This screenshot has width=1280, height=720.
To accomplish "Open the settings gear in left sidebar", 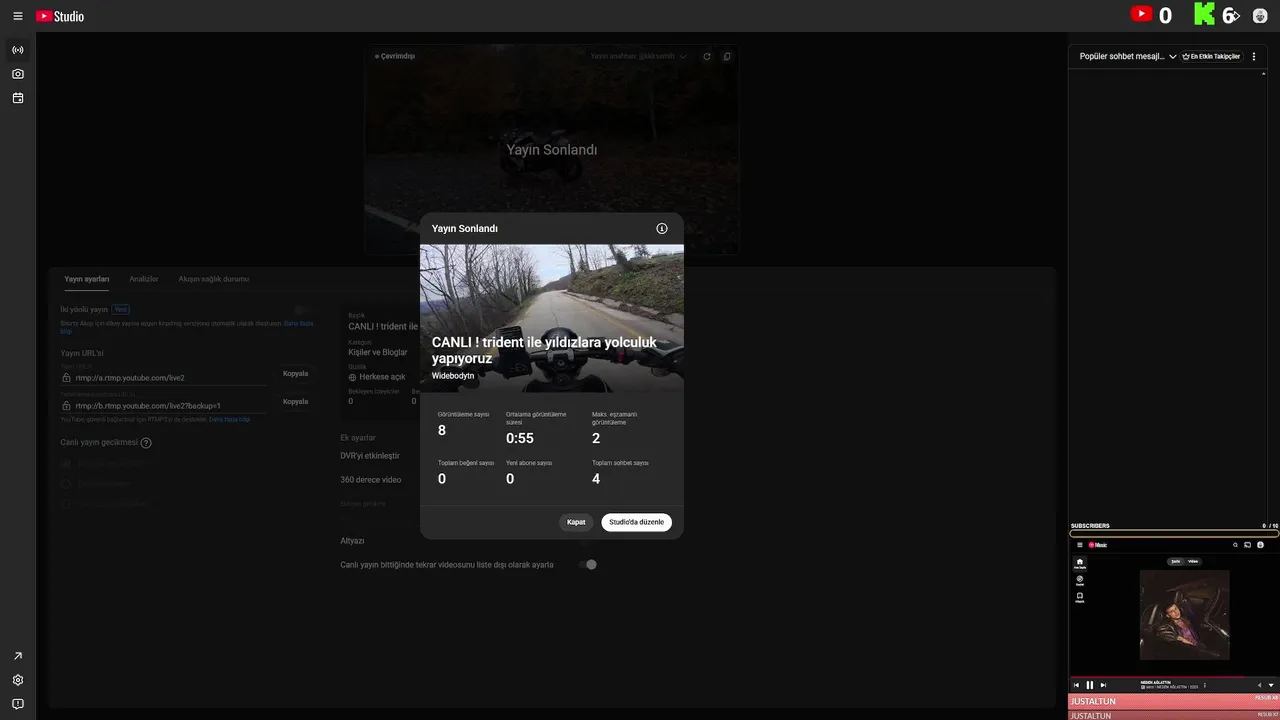I will [x=18, y=680].
